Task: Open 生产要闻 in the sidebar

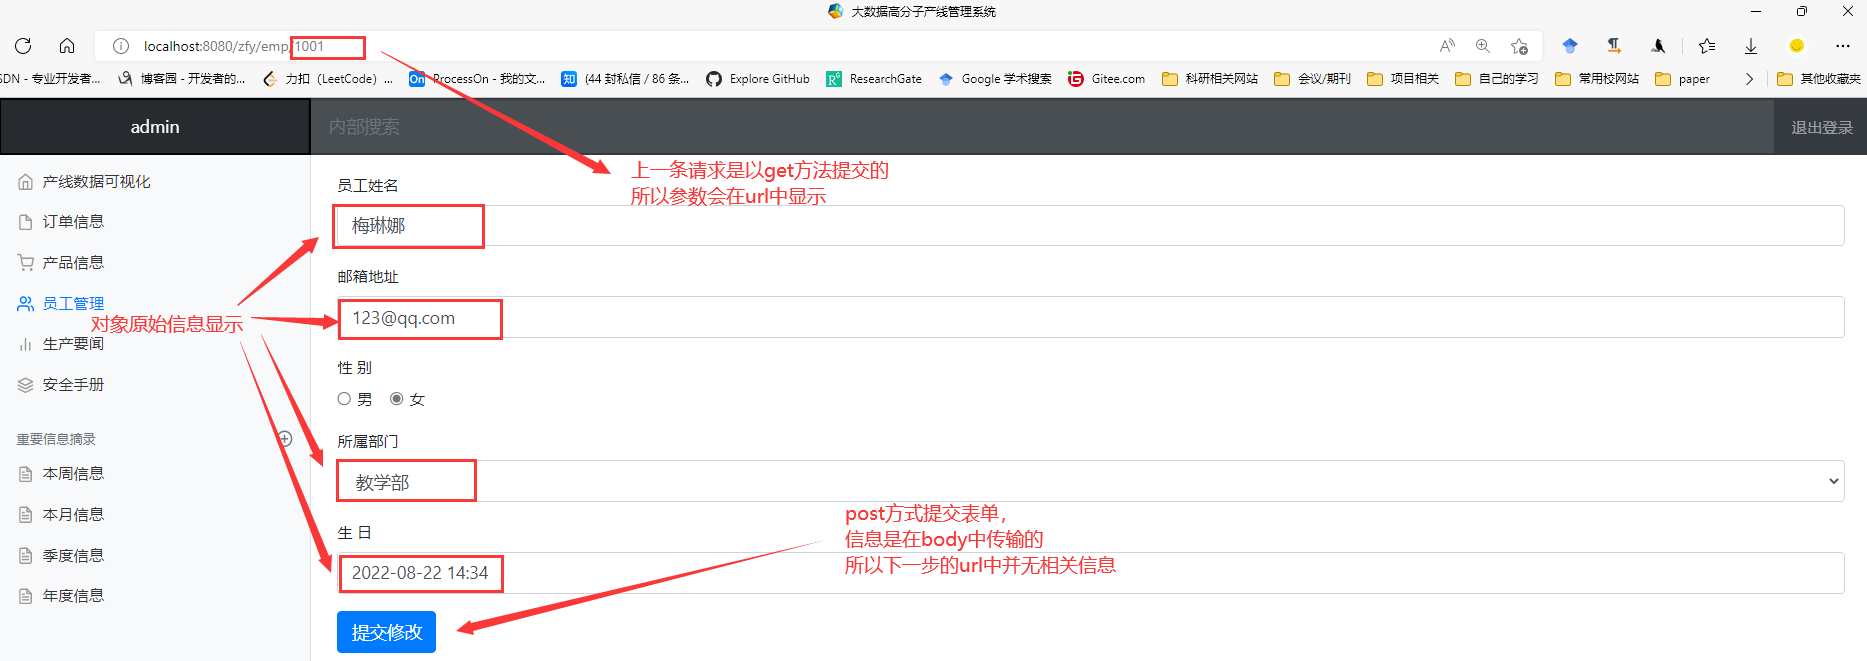Action: (73, 344)
